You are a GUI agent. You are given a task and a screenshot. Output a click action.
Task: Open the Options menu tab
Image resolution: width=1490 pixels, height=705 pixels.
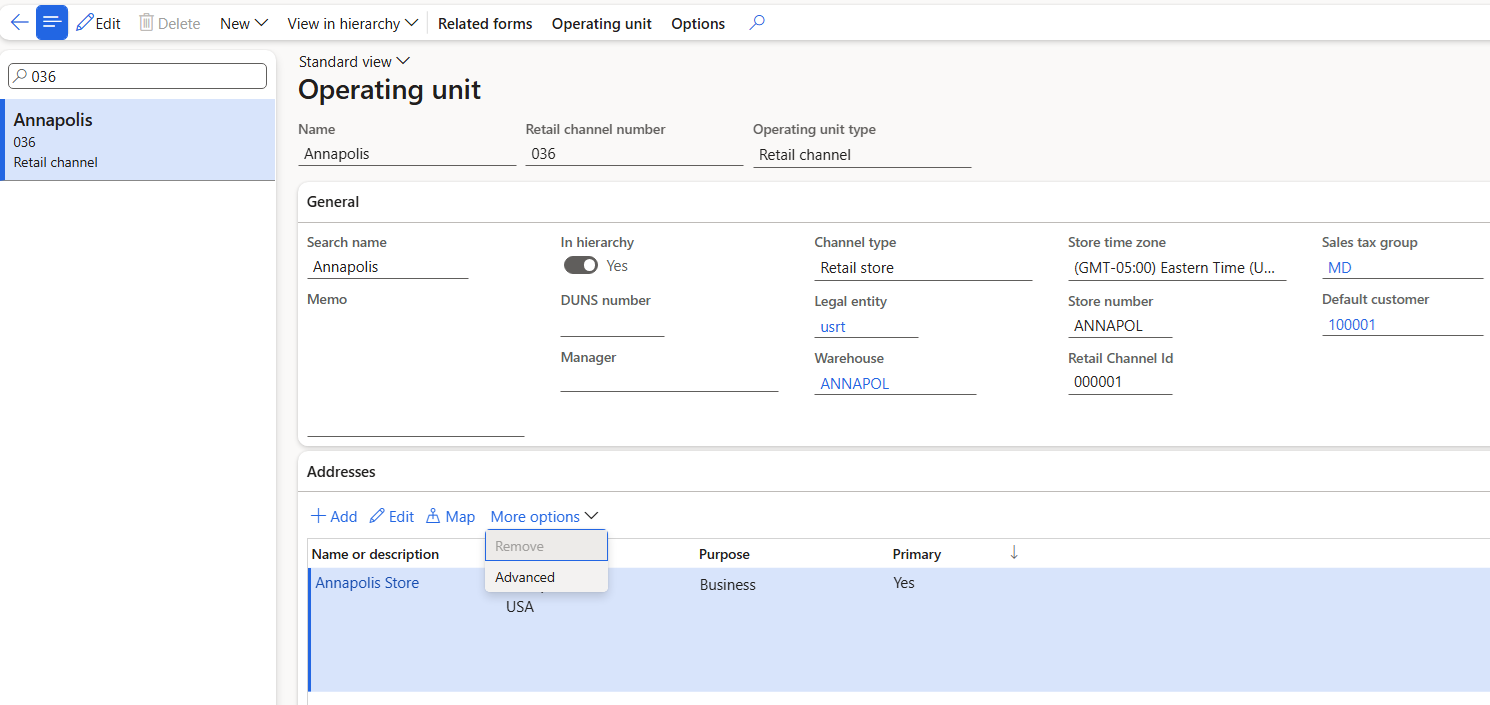(x=698, y=23)
